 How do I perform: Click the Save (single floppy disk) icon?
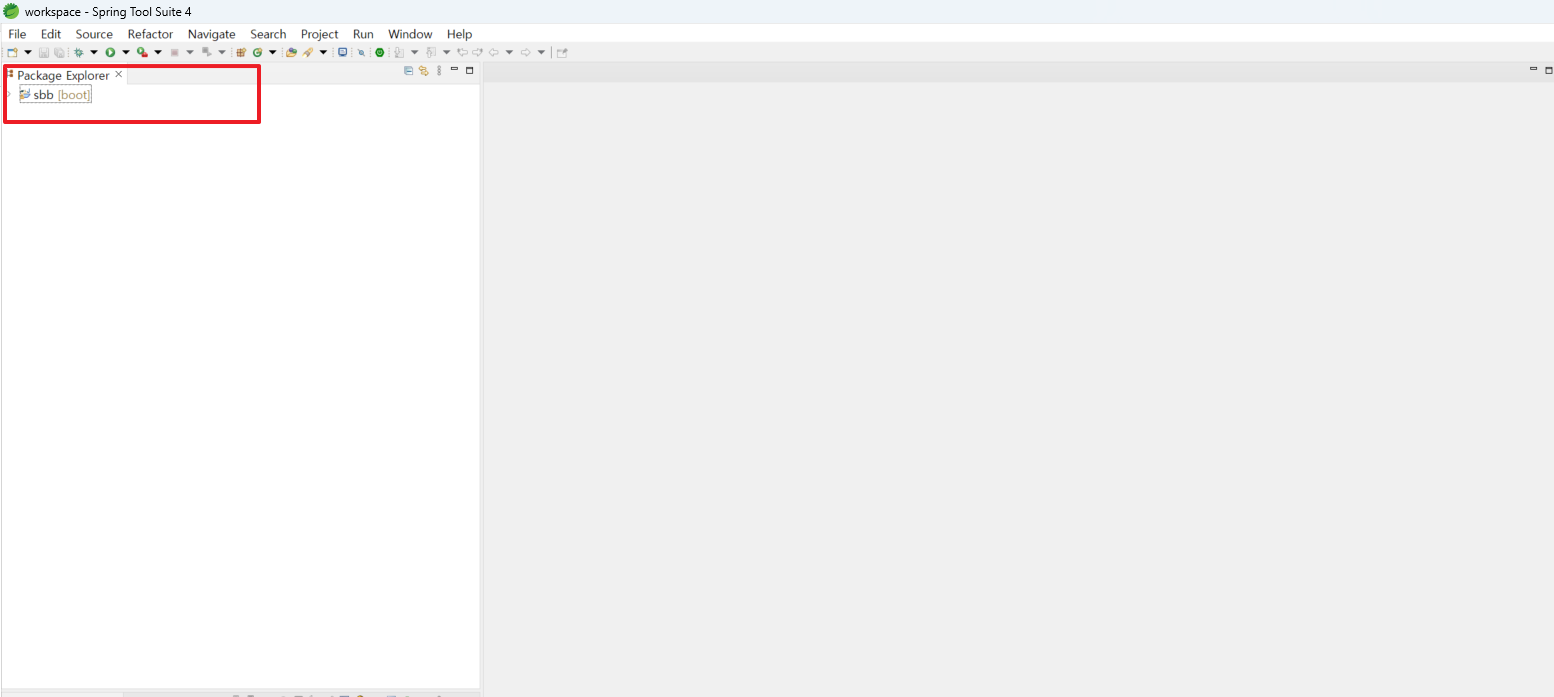(x=44, y=52)
